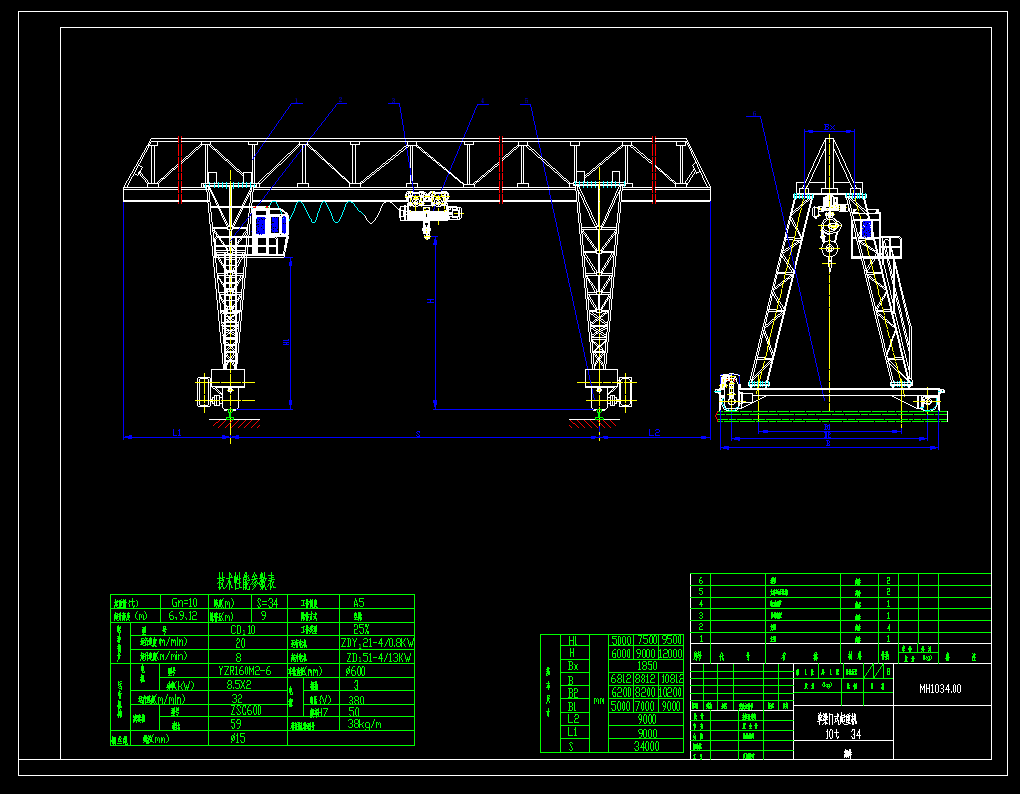Click the 59 ratio value
This screenshot has height=794, width=1020.
coord(235,724)
